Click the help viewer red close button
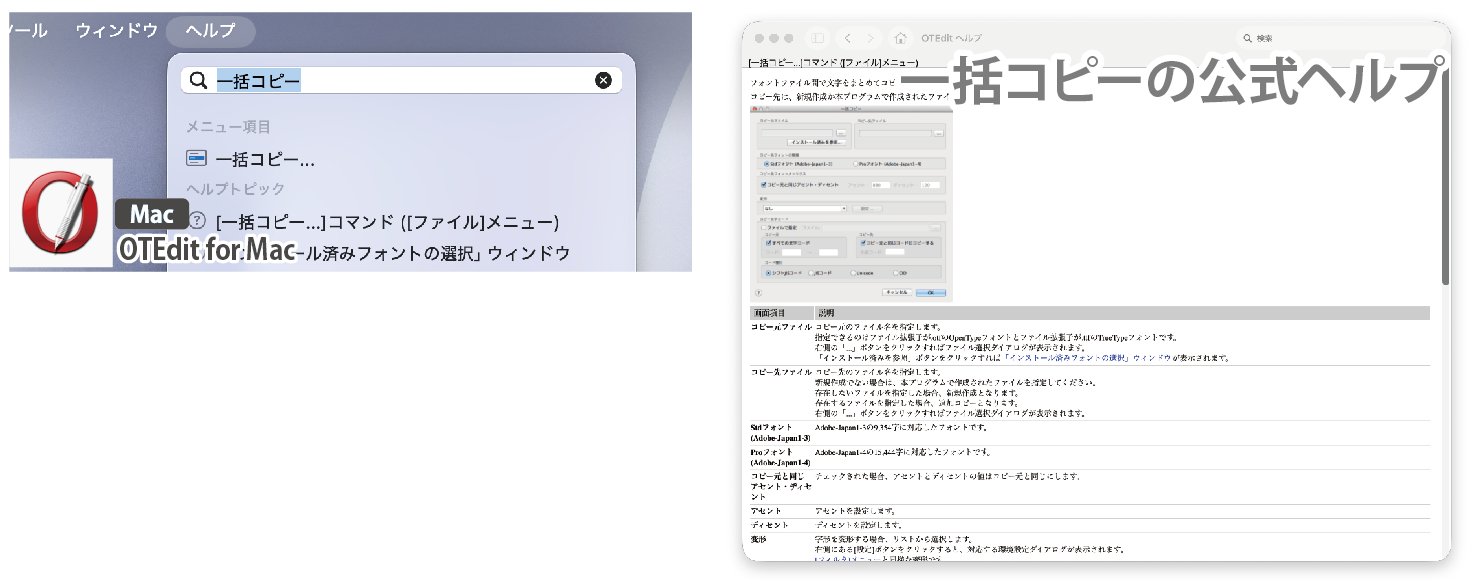Viewport: 1468px width, 580px height. click(x=759, y=38)
